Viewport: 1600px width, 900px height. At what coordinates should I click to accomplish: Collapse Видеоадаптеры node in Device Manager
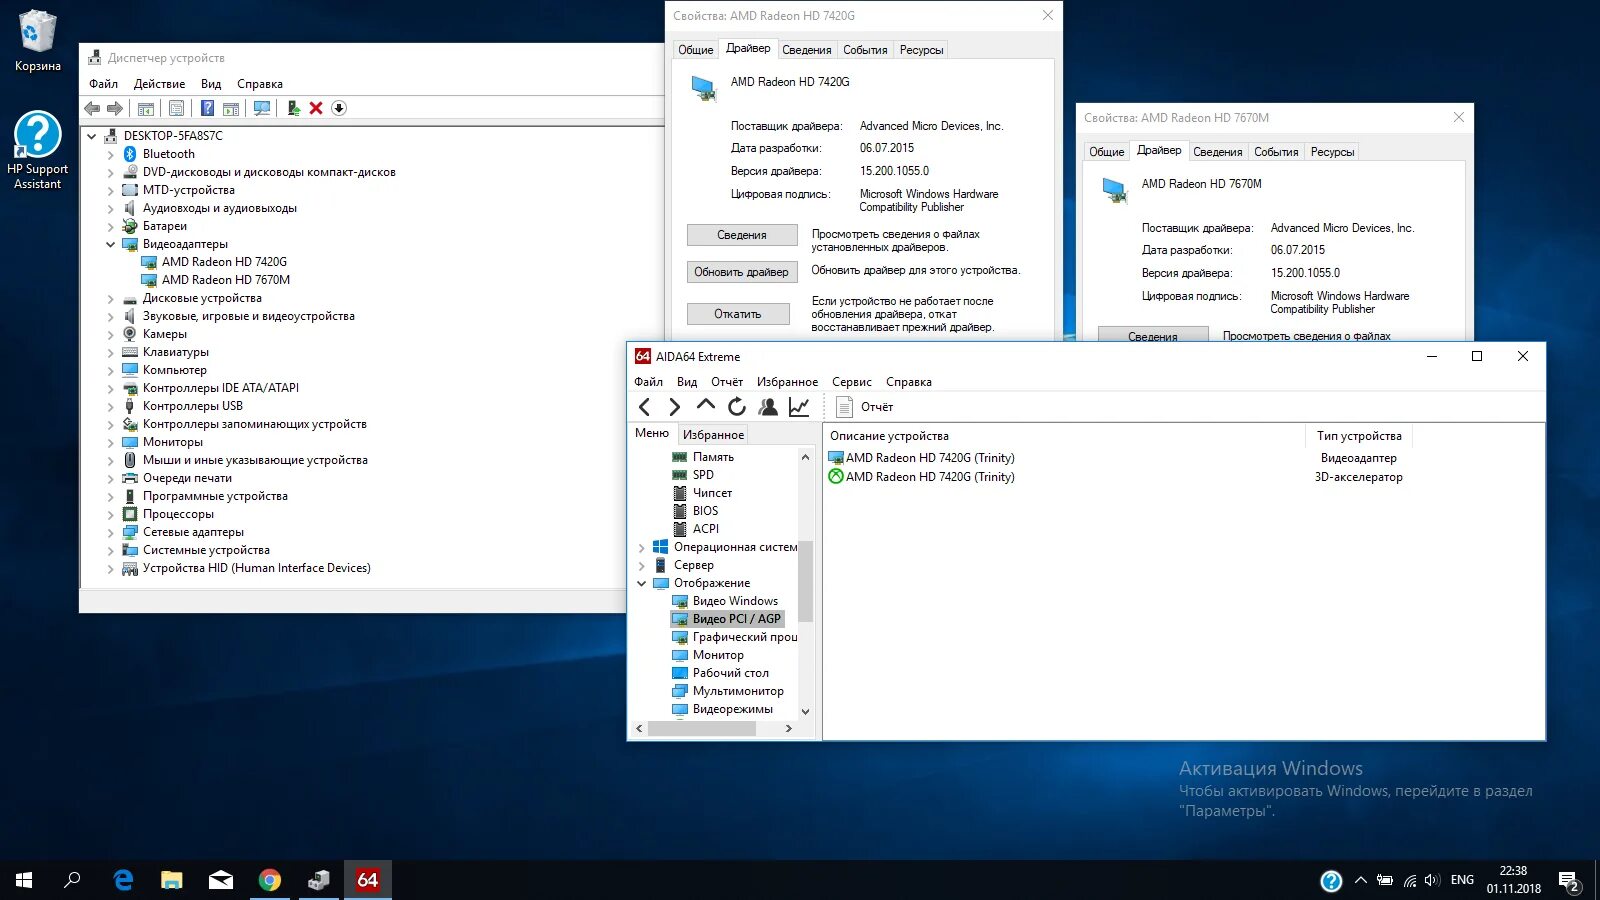point(111,244)
